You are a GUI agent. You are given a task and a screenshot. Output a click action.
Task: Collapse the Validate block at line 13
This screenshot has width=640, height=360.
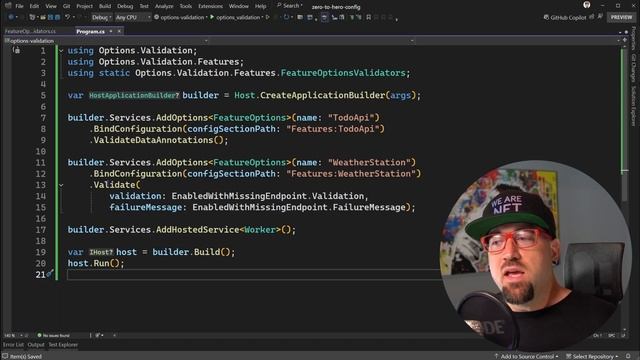pos(61,185)
